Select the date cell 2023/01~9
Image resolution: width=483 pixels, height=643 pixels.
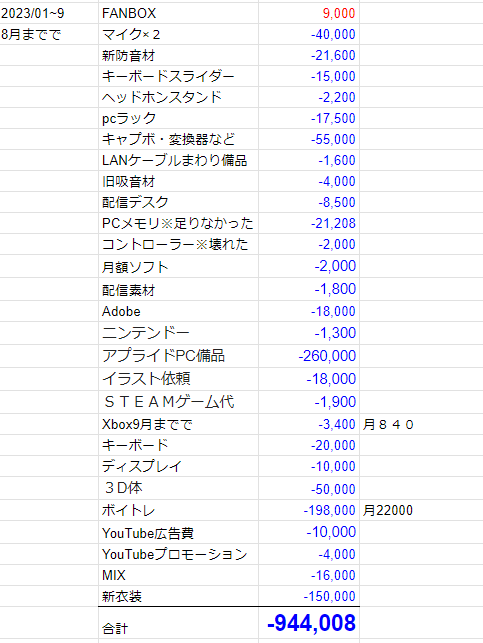coord(49,13)
